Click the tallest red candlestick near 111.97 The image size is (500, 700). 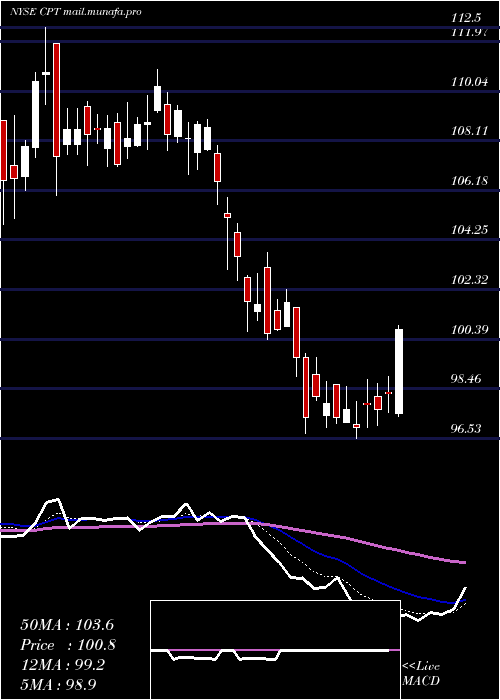click(x=56, y=100)
